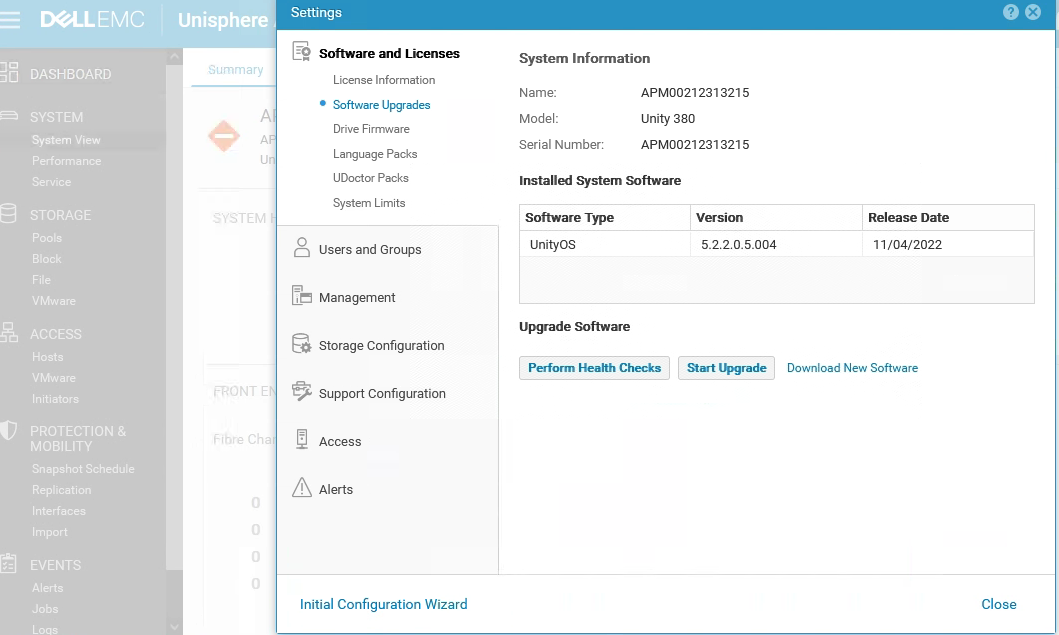Click the Protection shield icon
1059x635 pixels.
click(9, 431)
